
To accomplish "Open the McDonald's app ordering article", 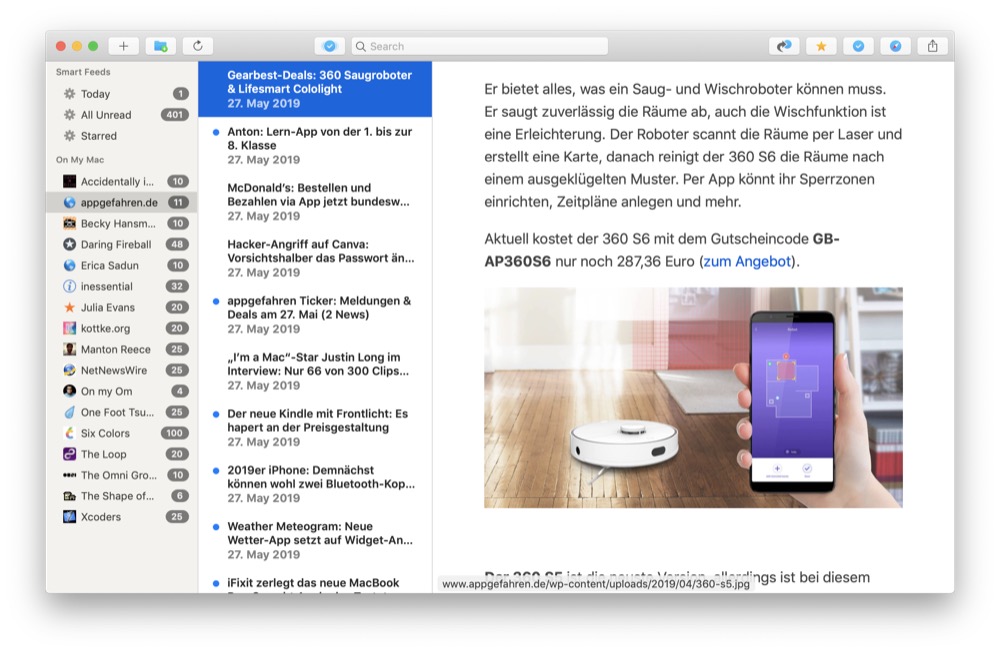I will click(x=318, y=194).
